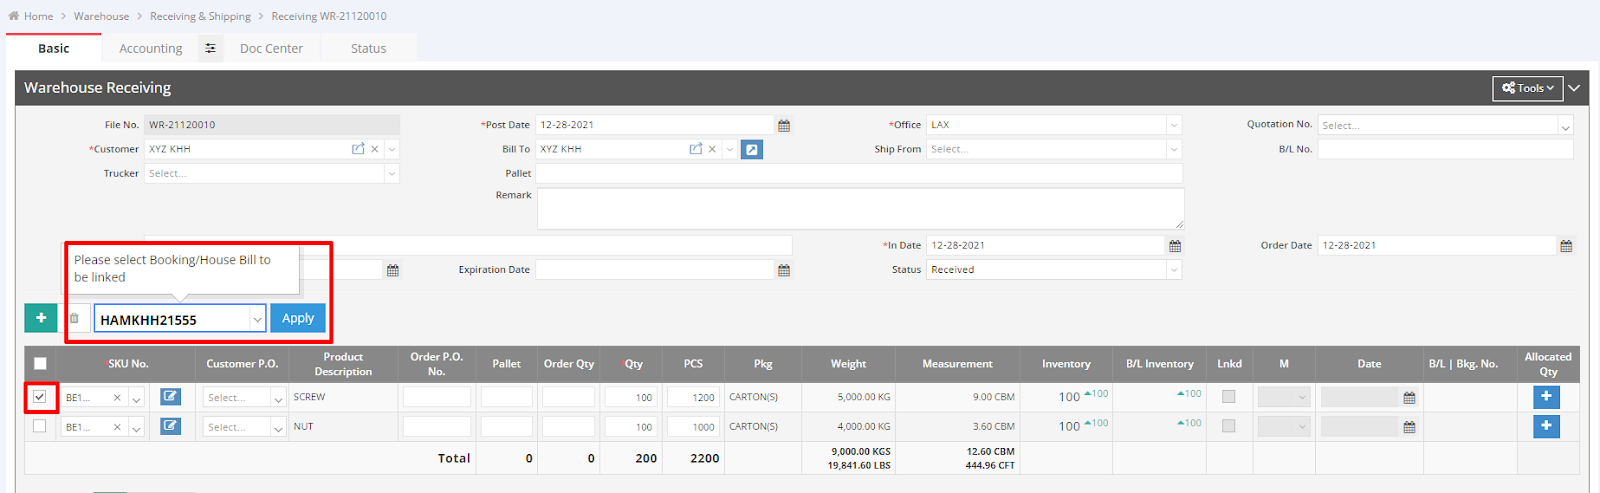Click the blue arrow icon next to Bill To

point(752,149)
